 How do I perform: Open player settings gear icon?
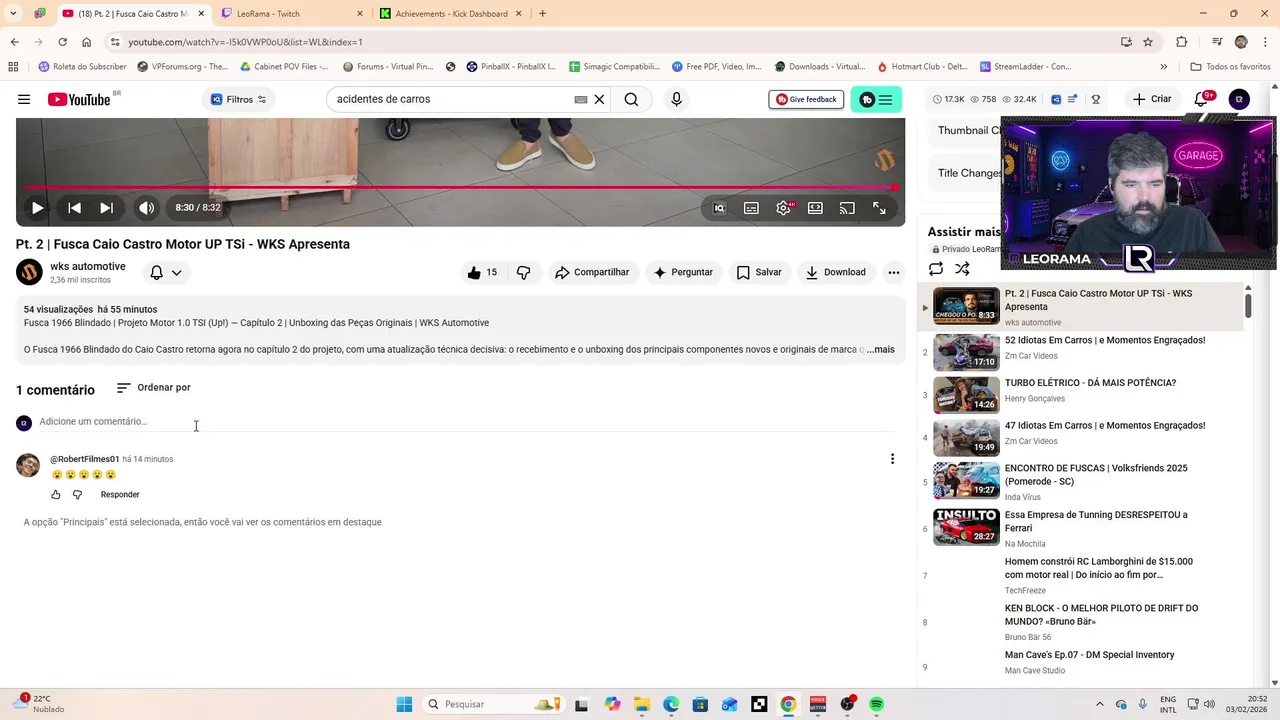coord(784,208)
